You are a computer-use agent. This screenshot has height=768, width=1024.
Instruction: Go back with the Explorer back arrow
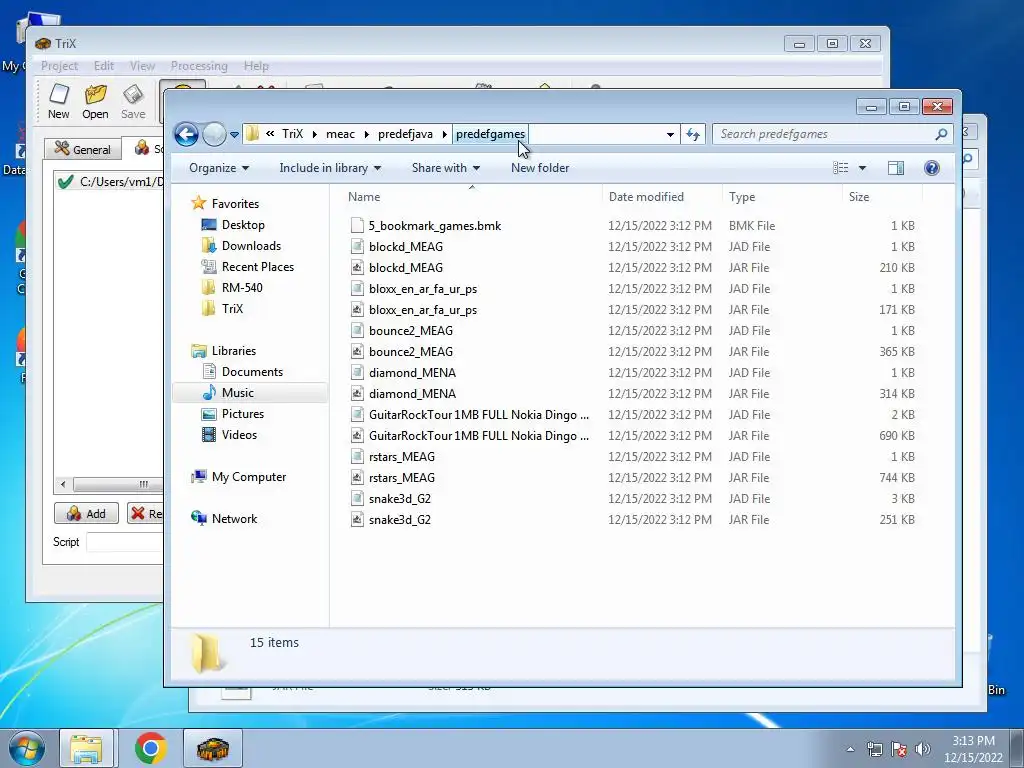tap(186, 135)
